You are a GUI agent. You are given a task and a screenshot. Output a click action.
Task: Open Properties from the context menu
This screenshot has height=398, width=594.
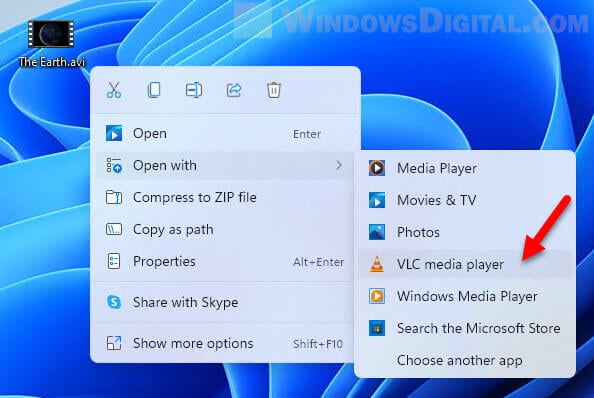click(x=225, y=261)
